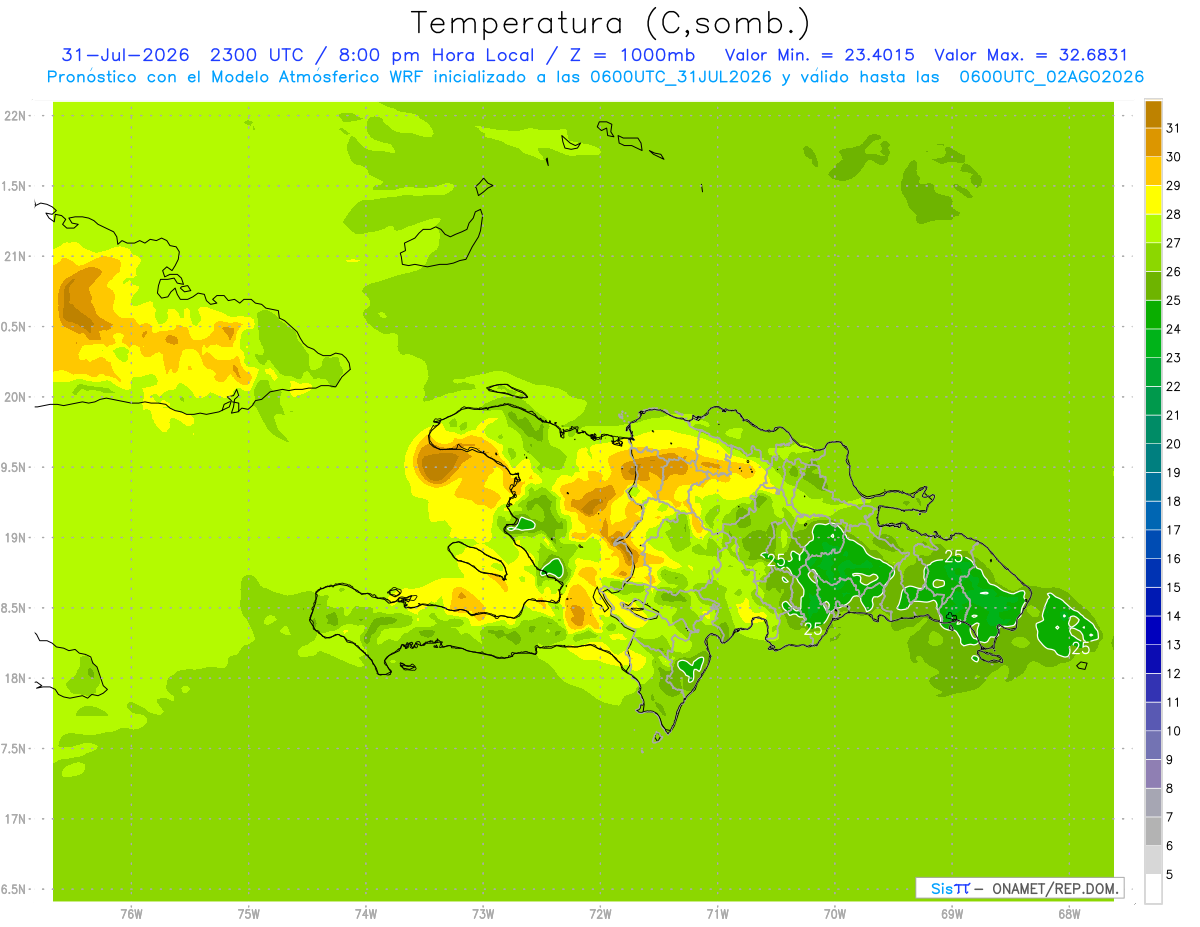Viewport: 1200px width, 927px height.
Task: Select valid-until time "0600UTC_02AGO2026"
Action: tap(1051, 77)
